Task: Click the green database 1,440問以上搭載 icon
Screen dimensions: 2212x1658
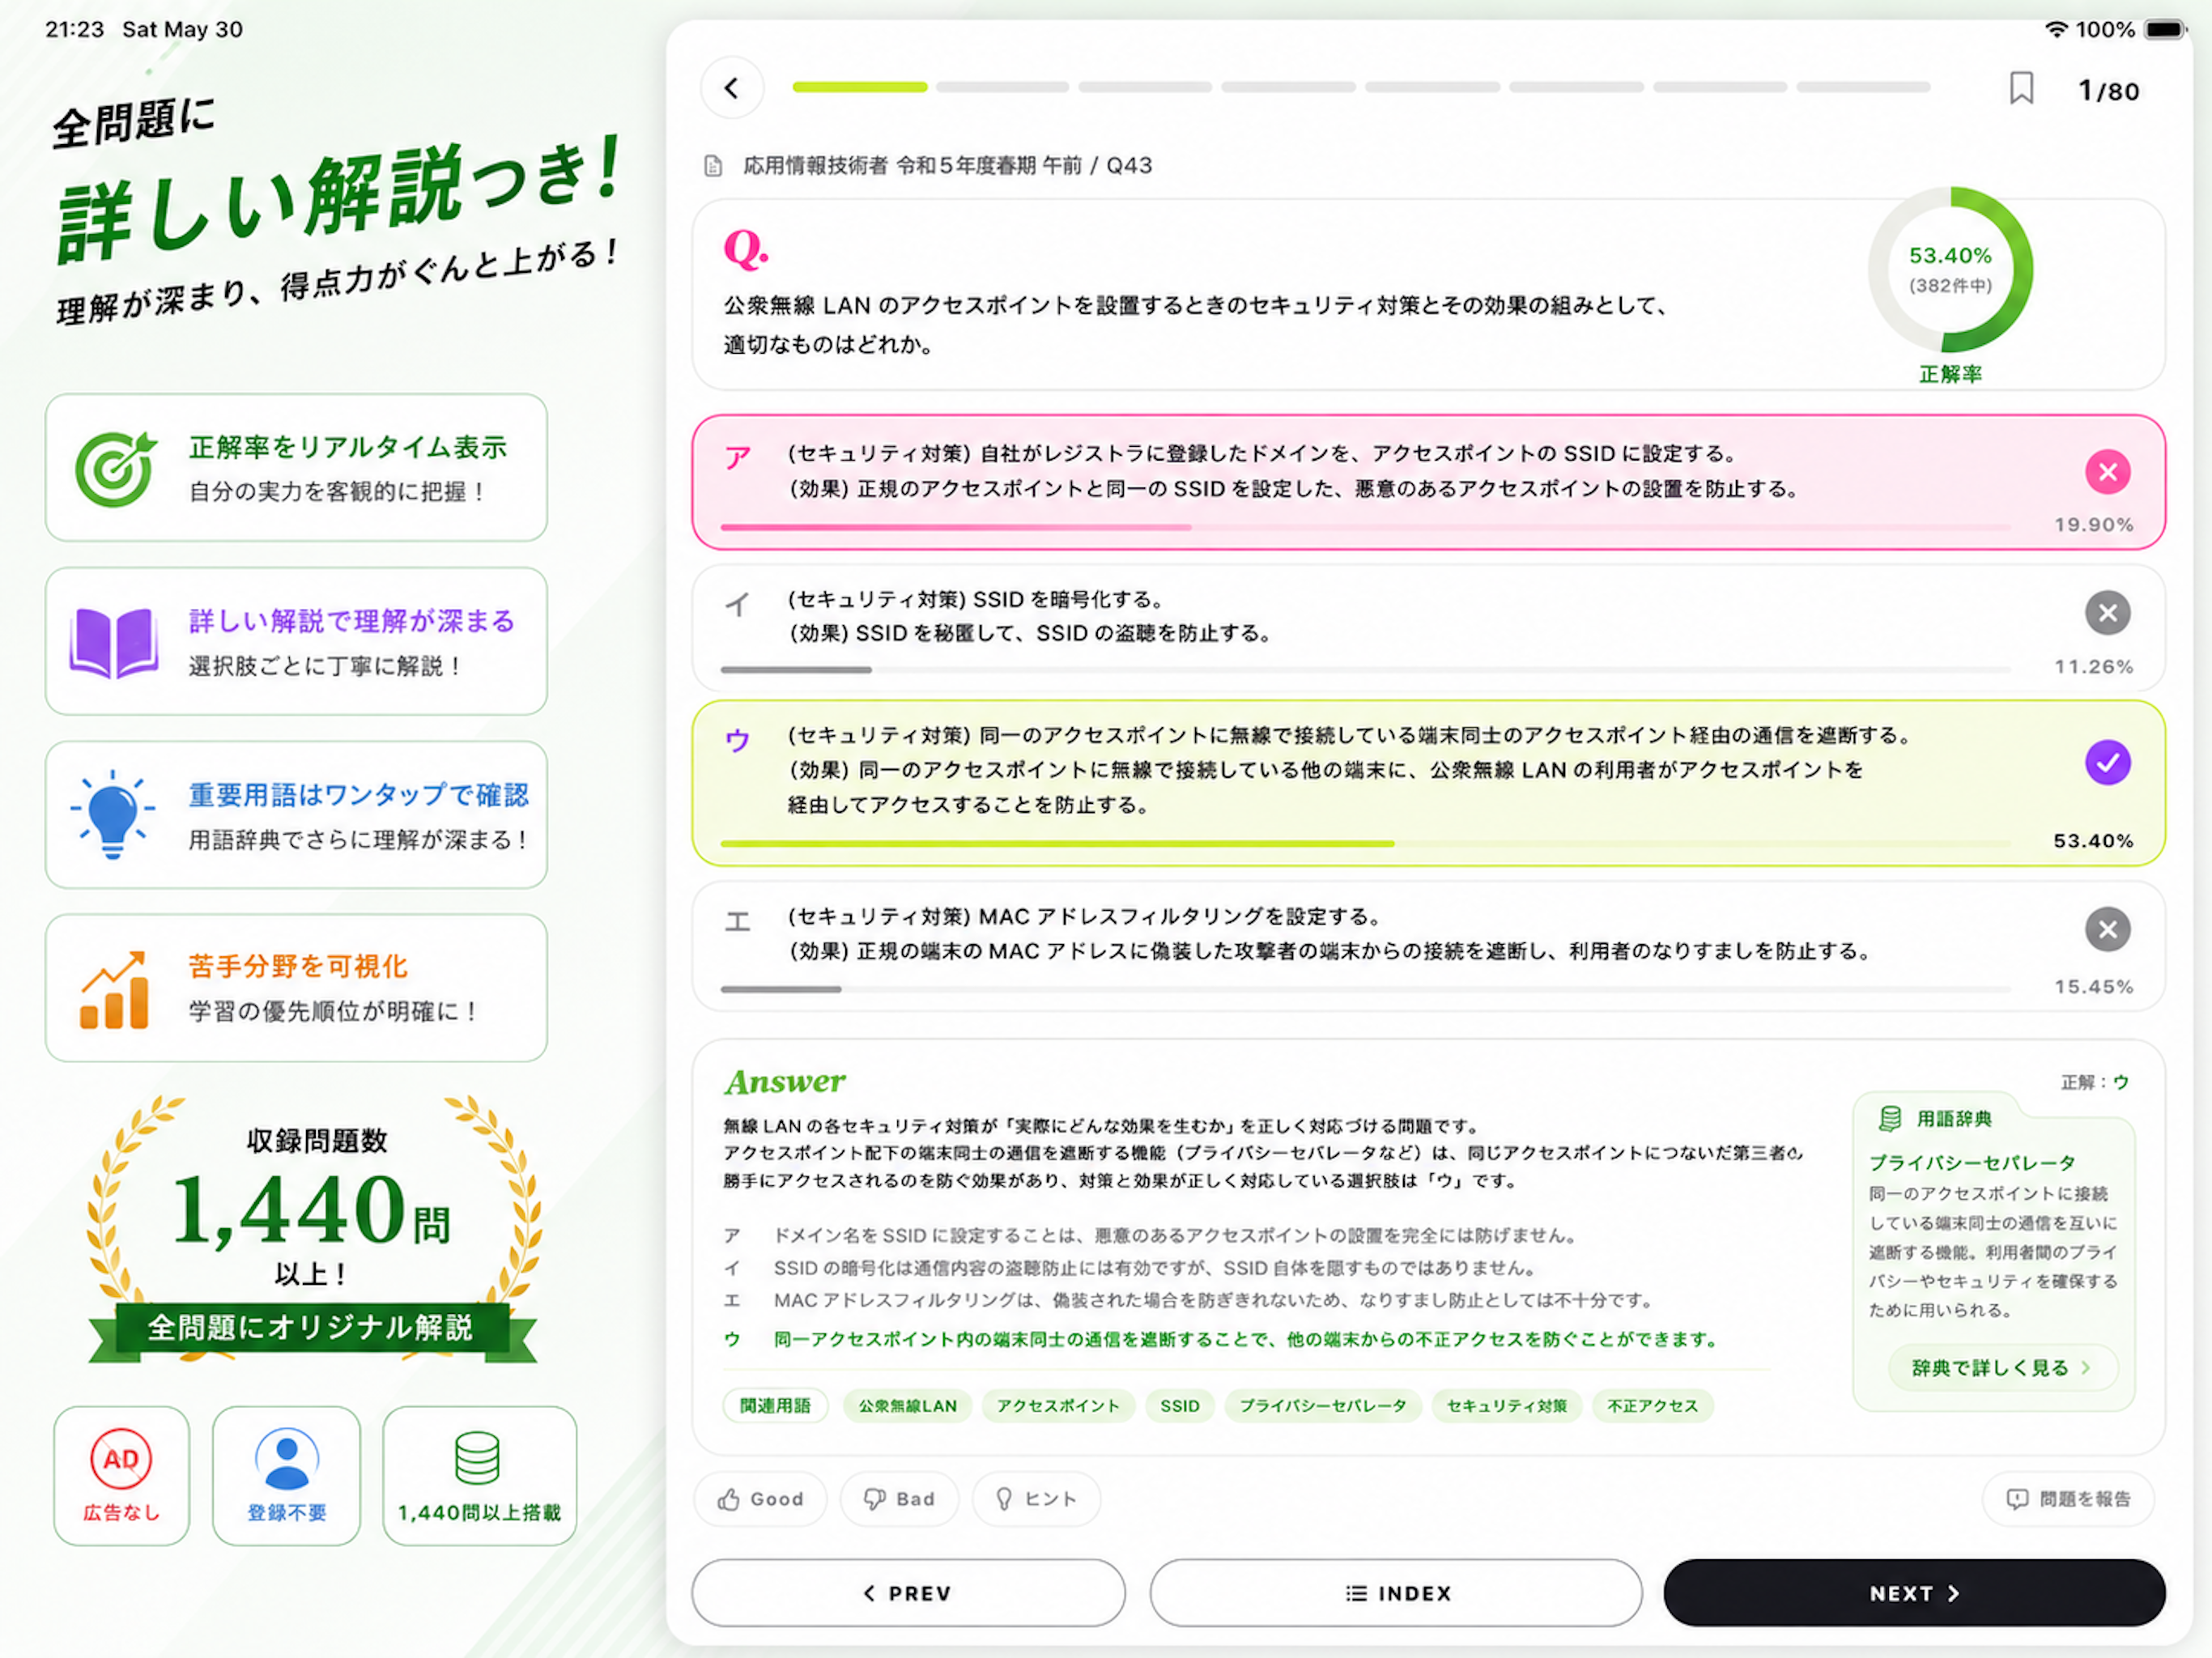Action: click(478, 1458)
